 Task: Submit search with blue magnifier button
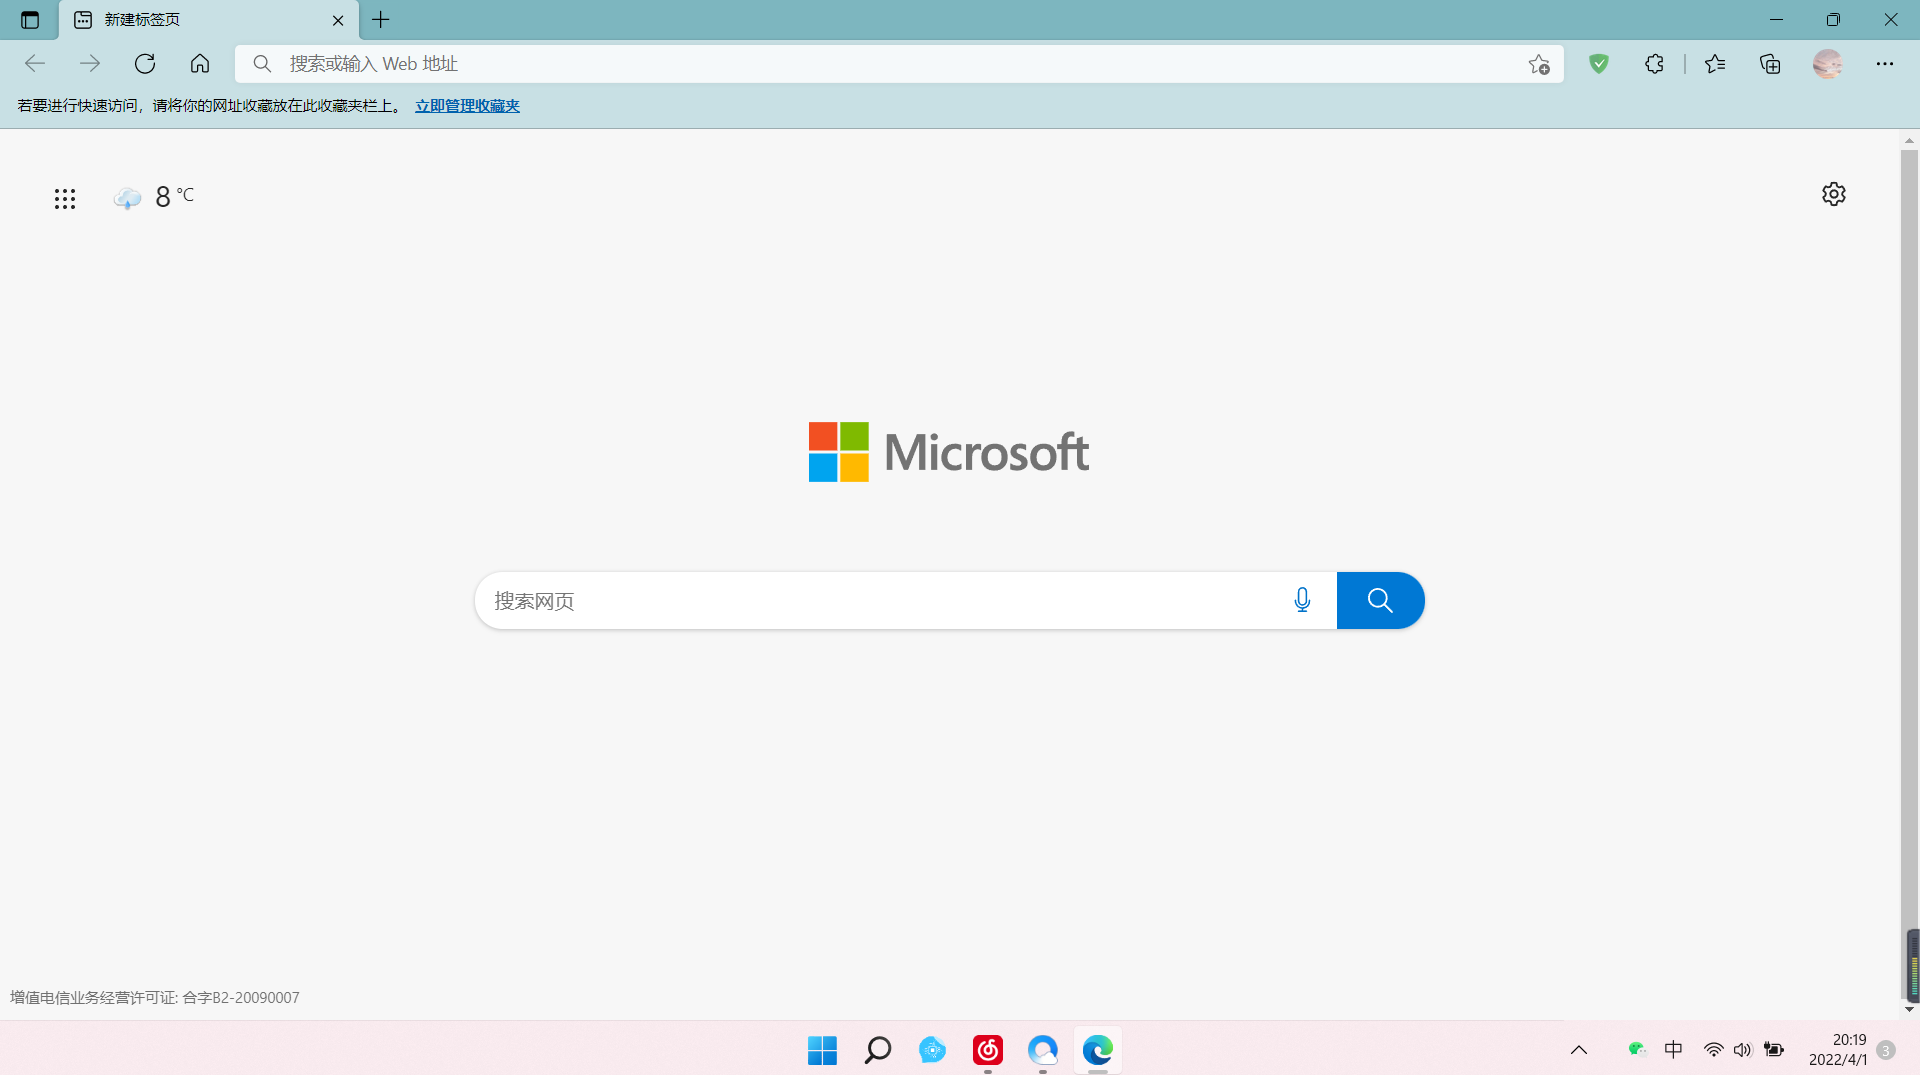tap(1380, 601)
